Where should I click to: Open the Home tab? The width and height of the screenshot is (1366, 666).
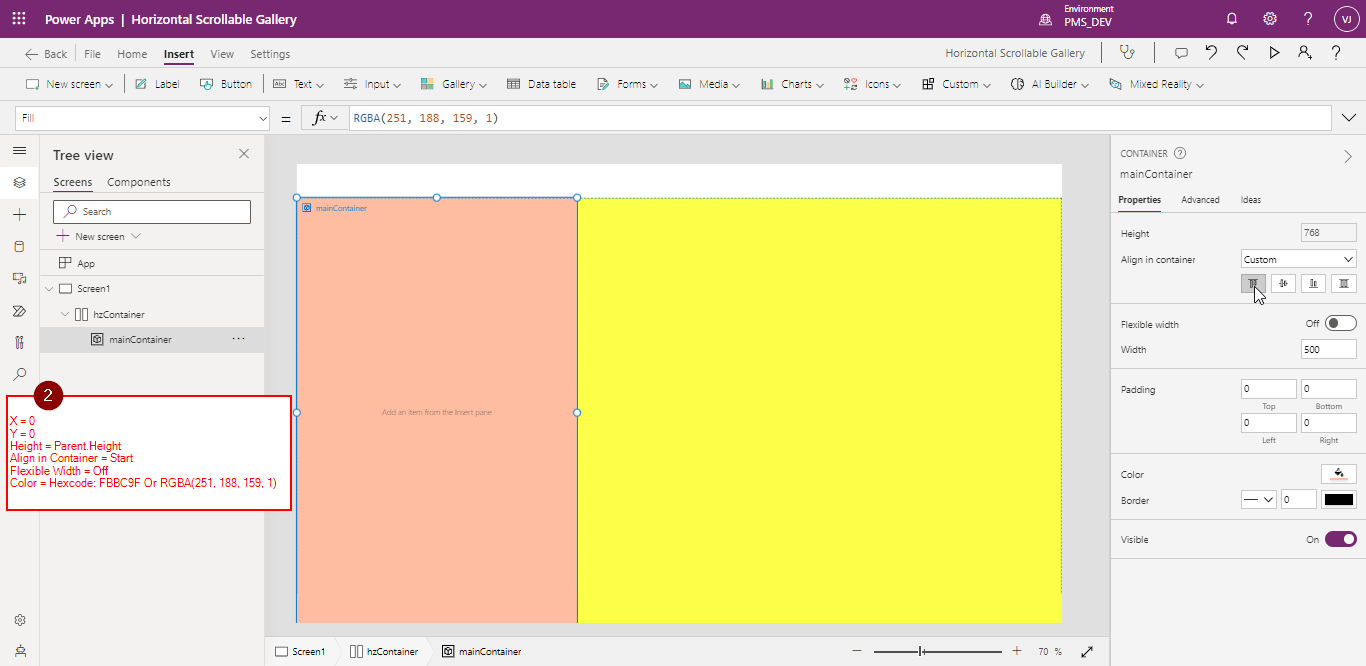coord(132,54)
